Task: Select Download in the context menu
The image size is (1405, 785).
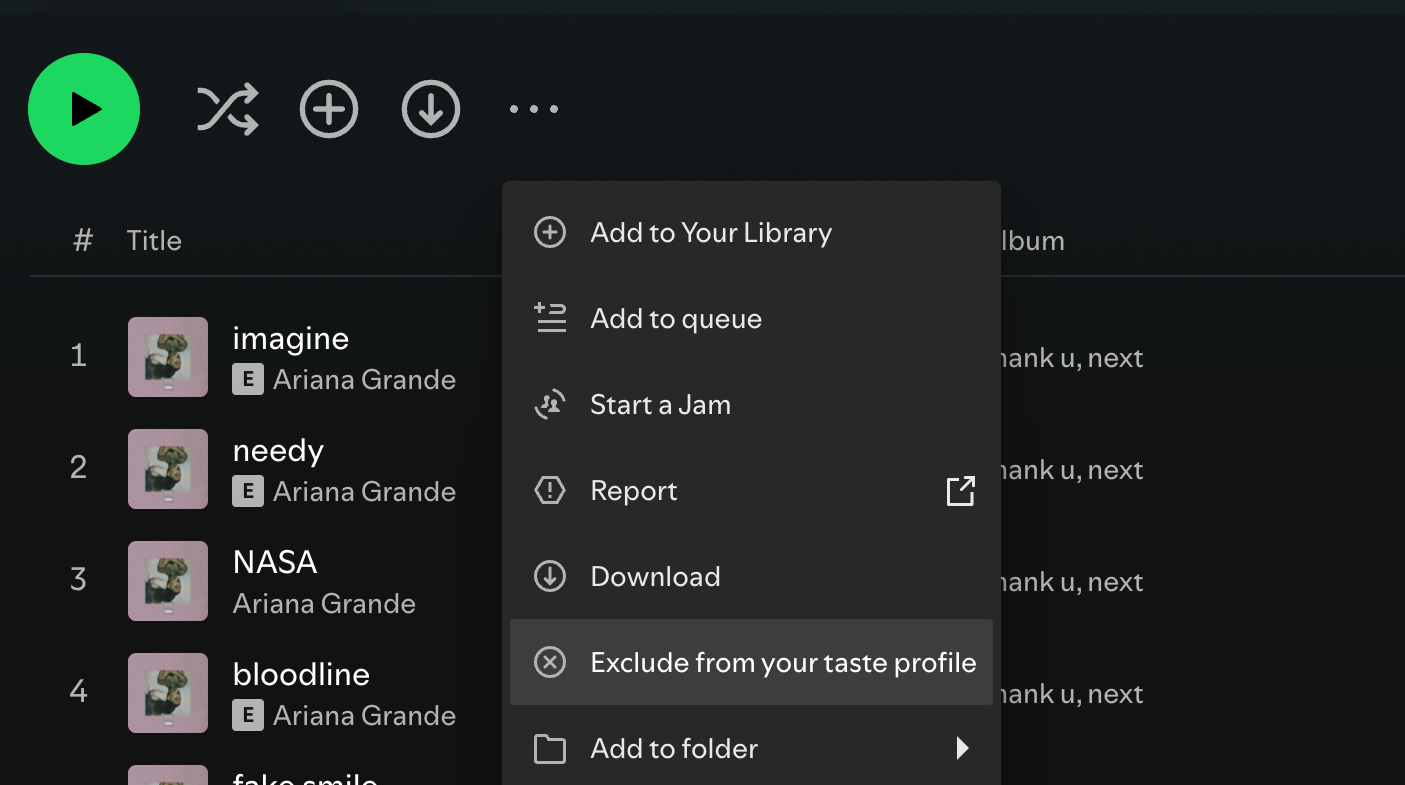Action: click(x=751, y=577)
